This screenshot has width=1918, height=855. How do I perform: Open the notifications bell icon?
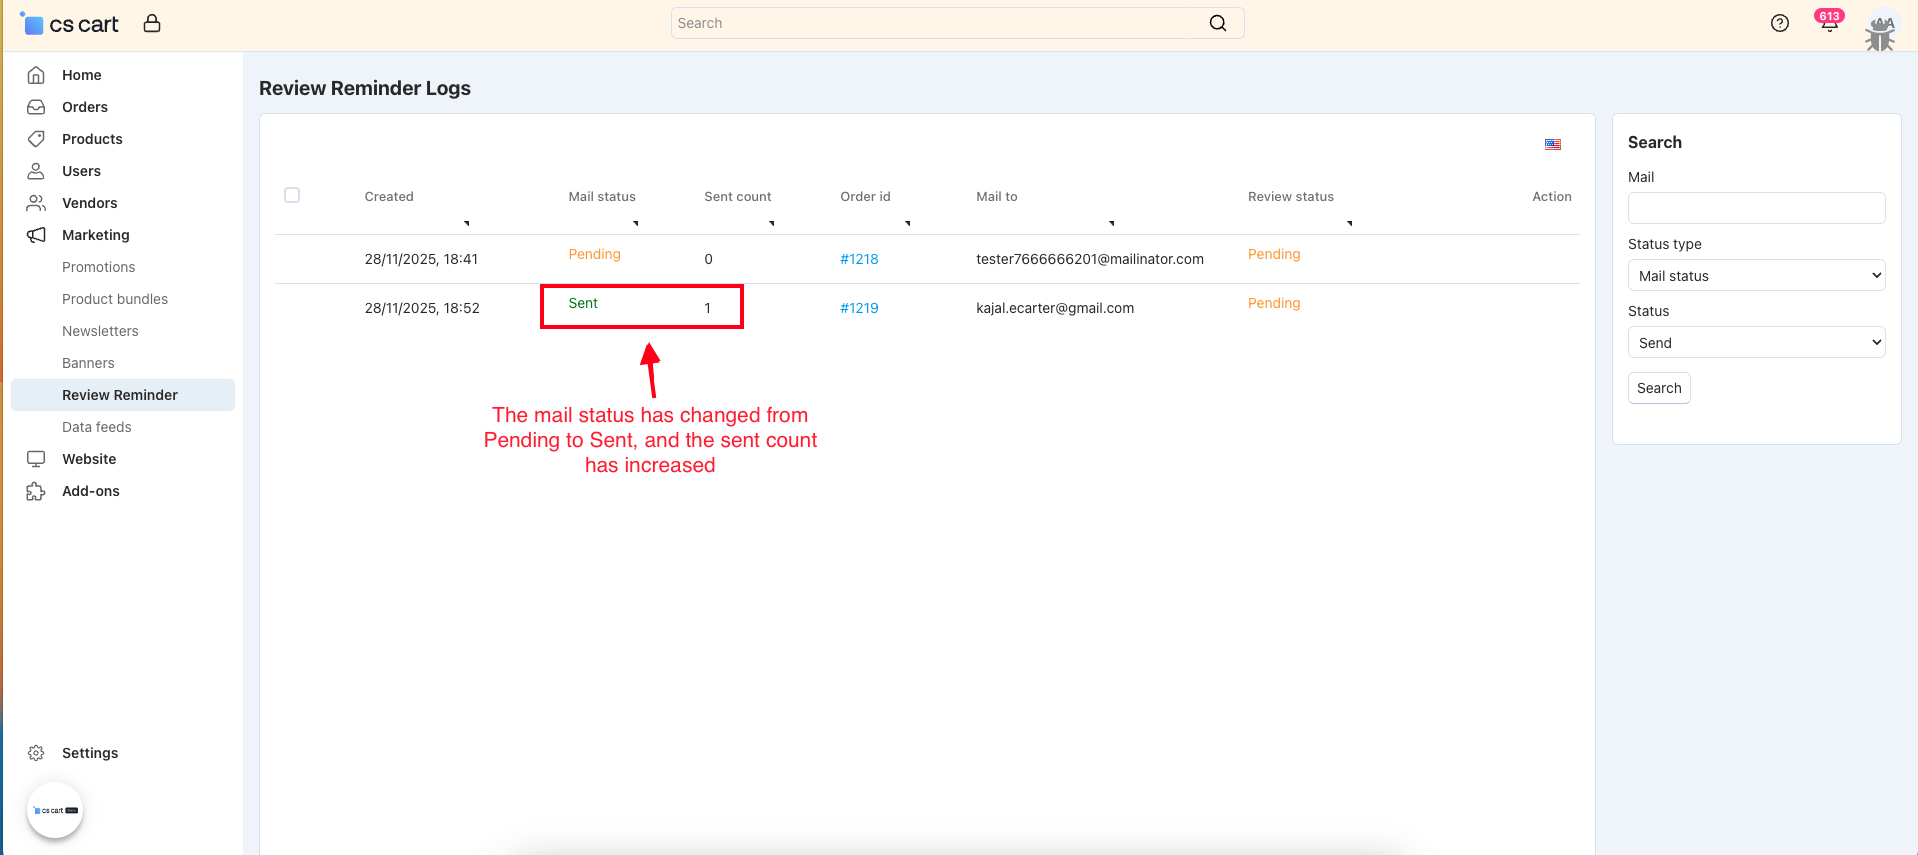pyautogui.click(x=1829, y=24)
